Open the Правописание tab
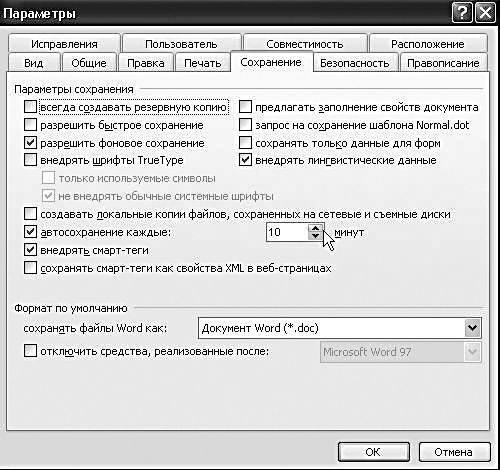 tap(443, 63)
